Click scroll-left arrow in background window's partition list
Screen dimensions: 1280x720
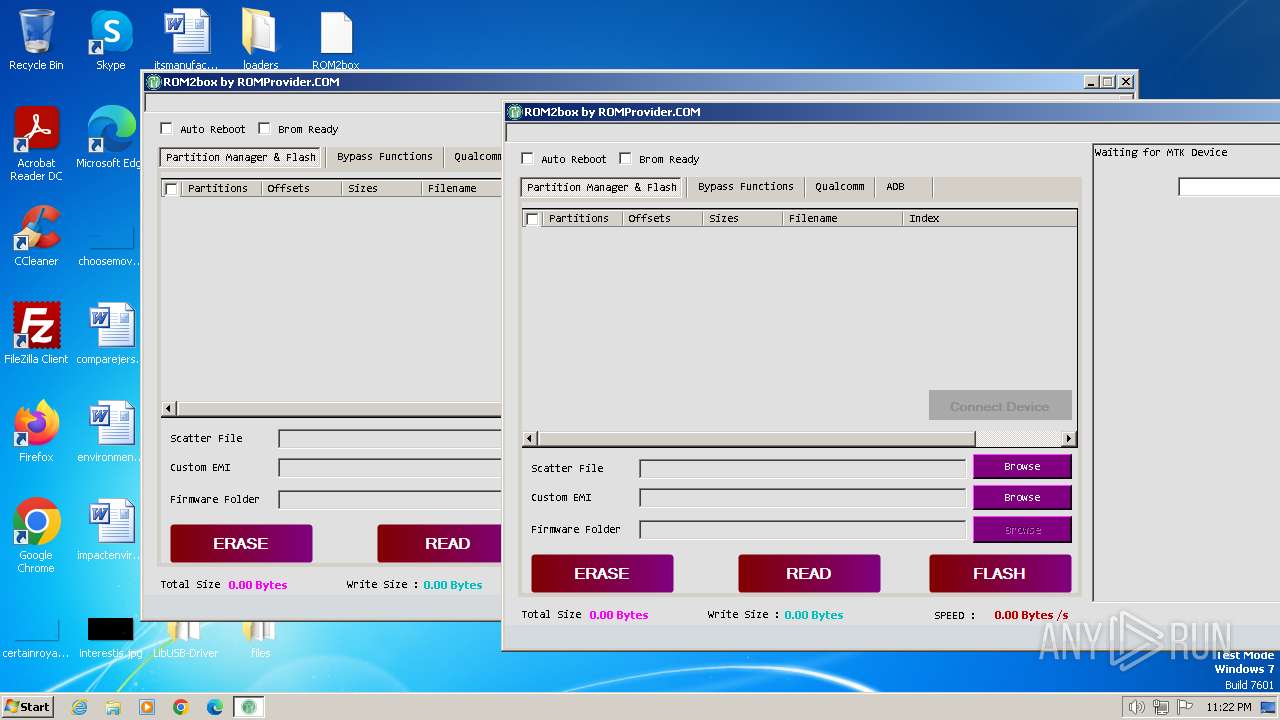169,409
